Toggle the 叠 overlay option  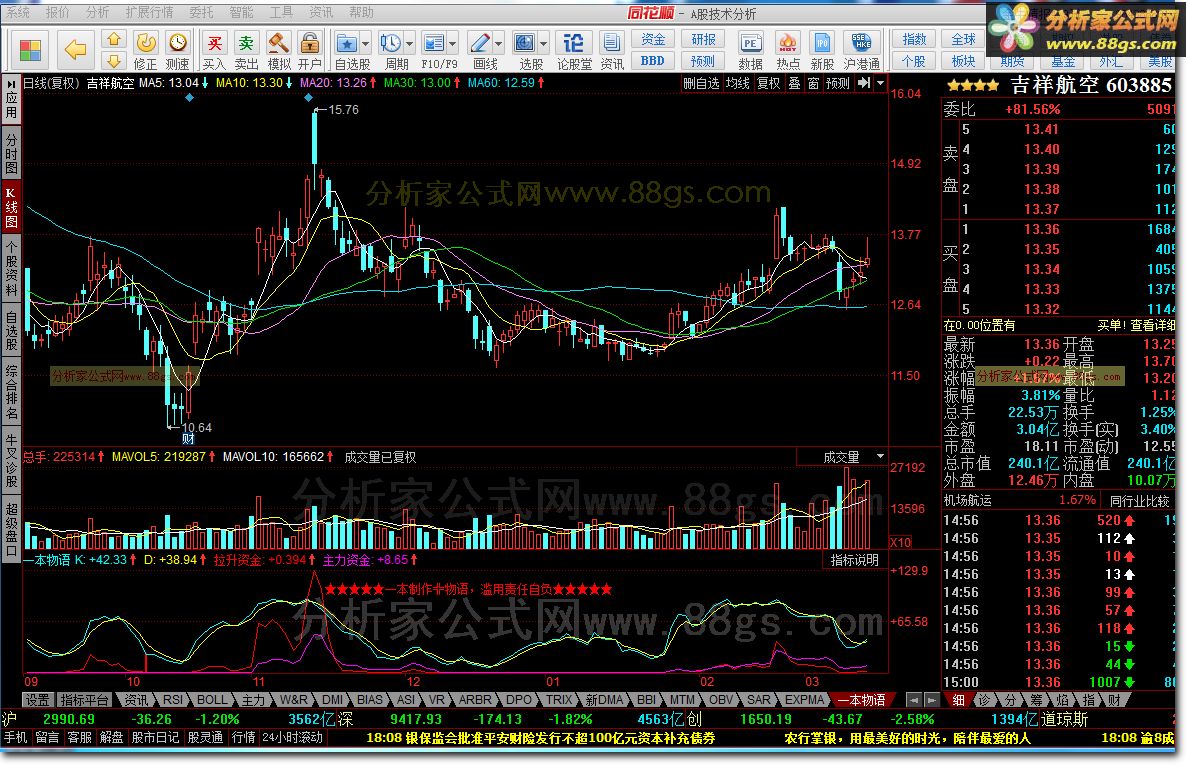pyautogui.click(x=794, y=83)
